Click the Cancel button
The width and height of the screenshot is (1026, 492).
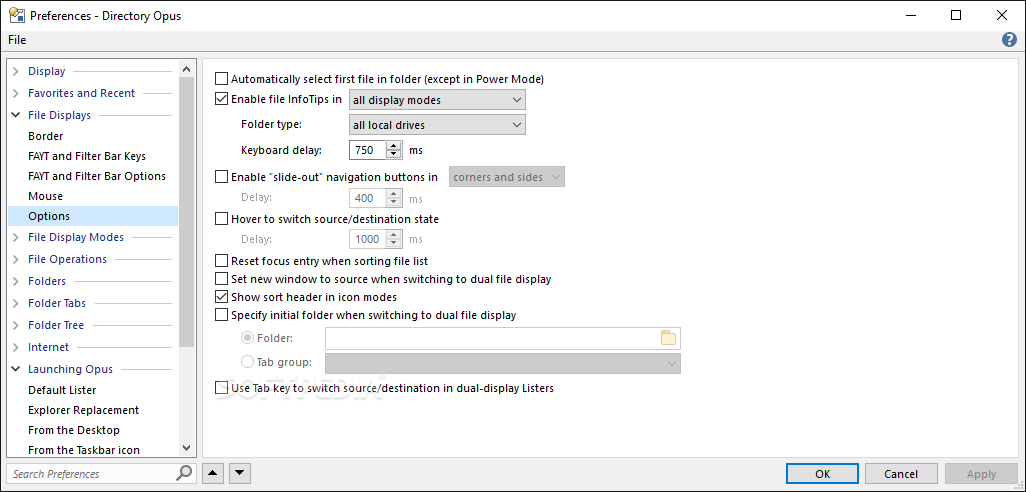901,474
